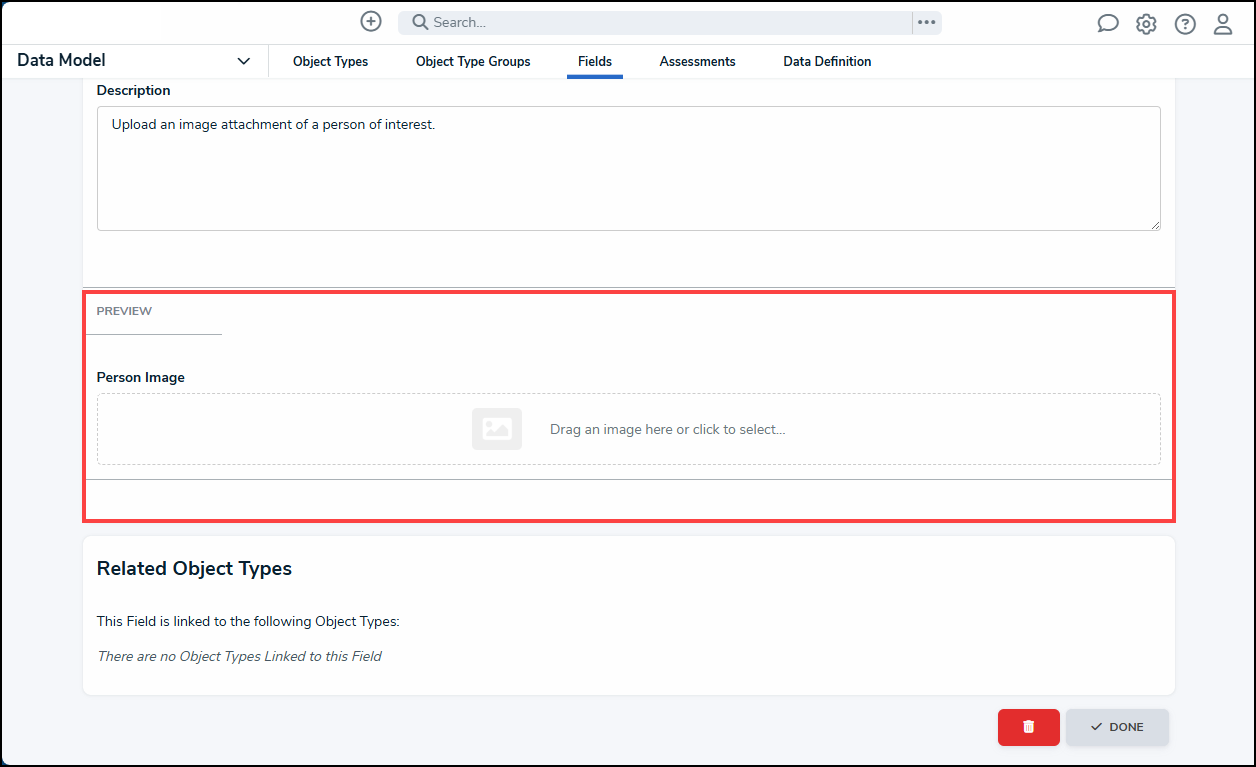
Task: Select the Fields tab
Action: tap(595, 61)
